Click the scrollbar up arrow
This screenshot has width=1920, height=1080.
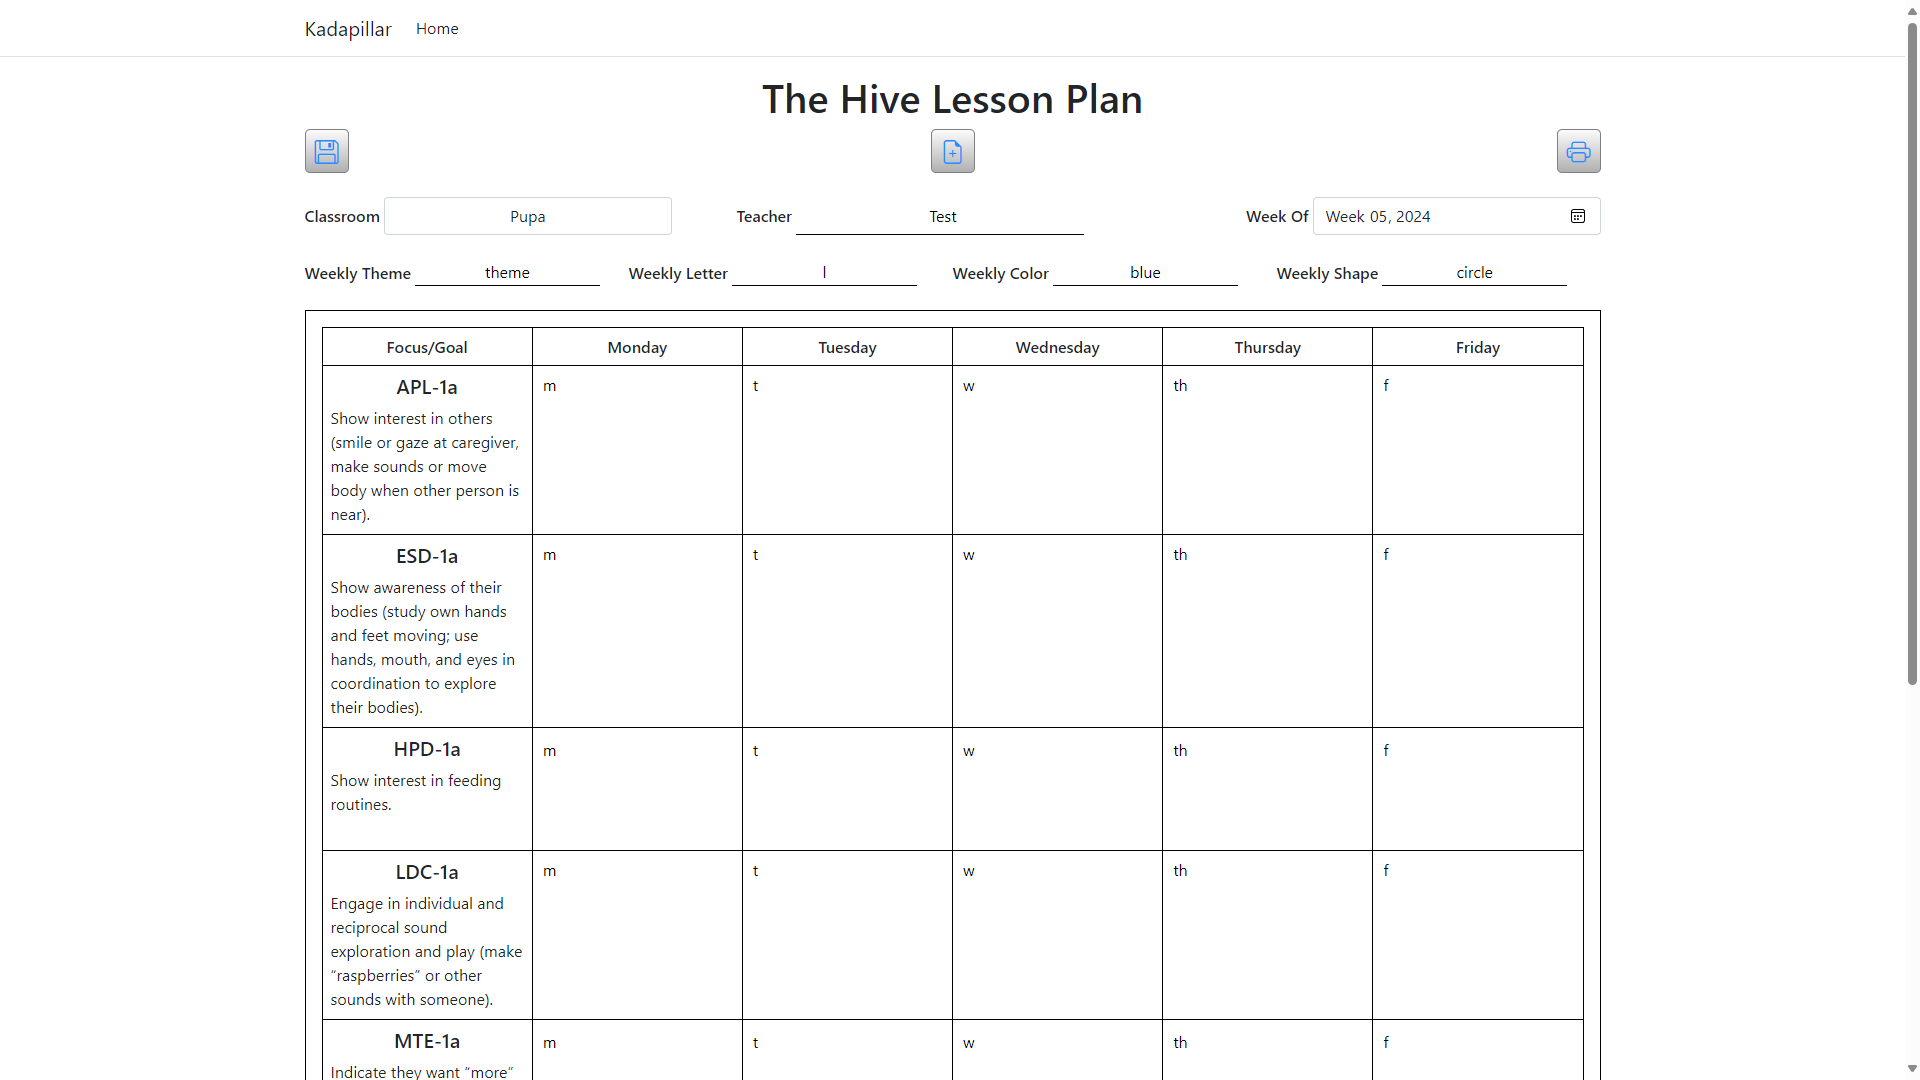pyautogui.click(x=1911, y=8)
